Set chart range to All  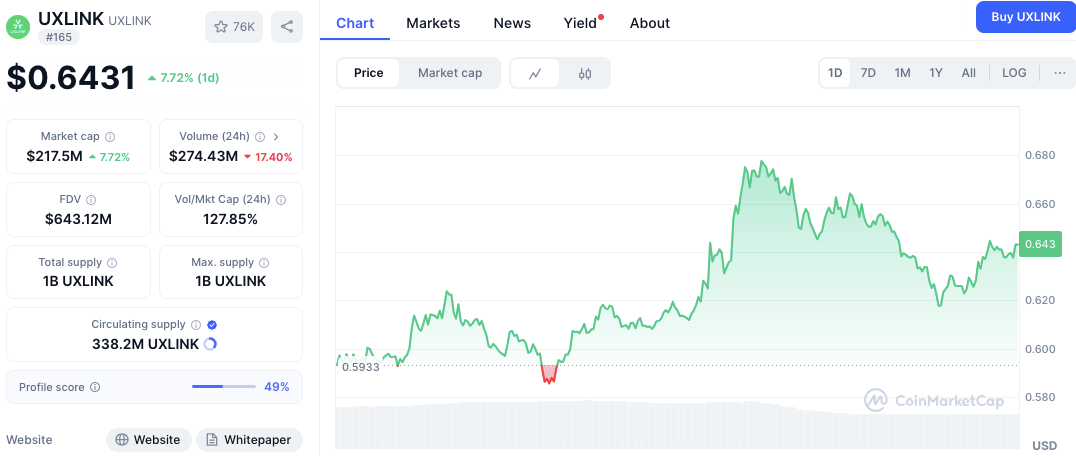(968, 73)
